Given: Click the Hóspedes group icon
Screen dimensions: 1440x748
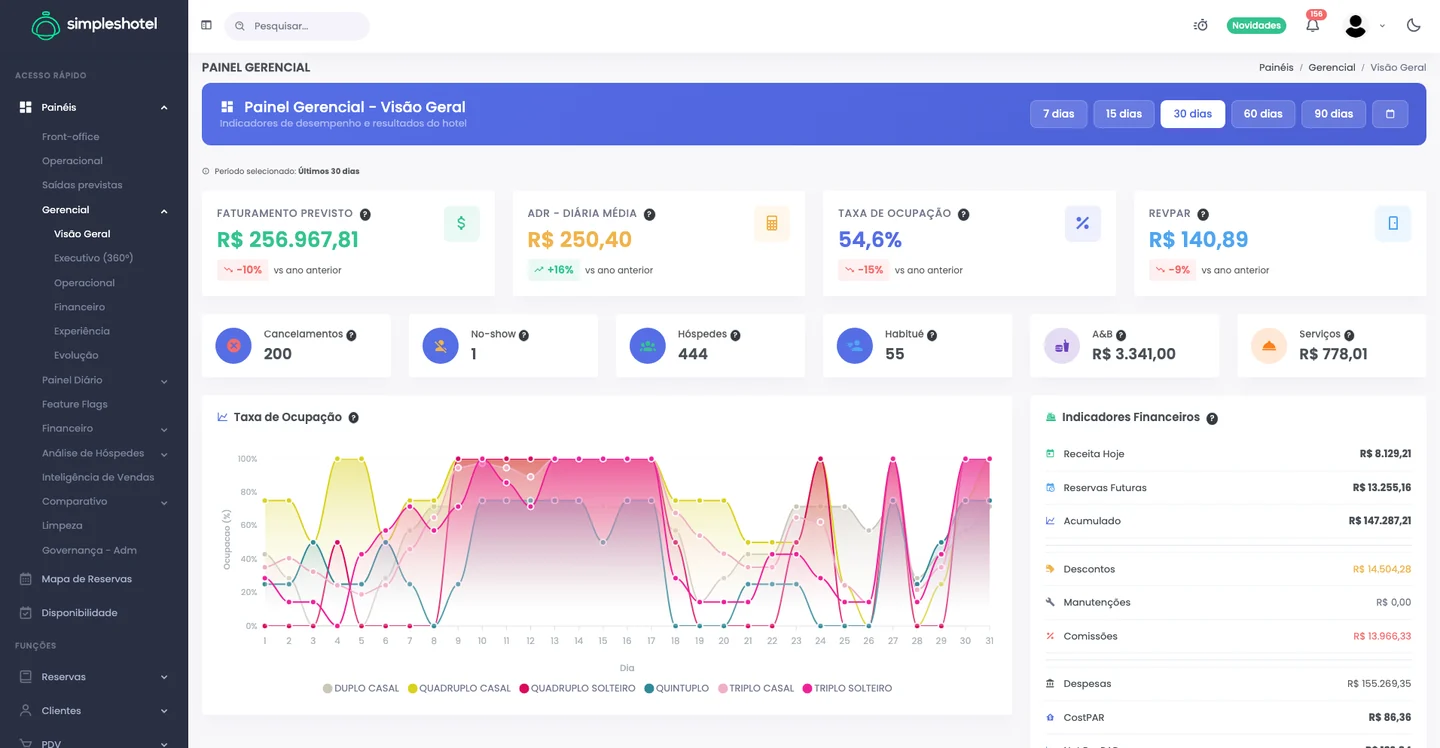Looking at the screenshot, I should click(648, 346).
